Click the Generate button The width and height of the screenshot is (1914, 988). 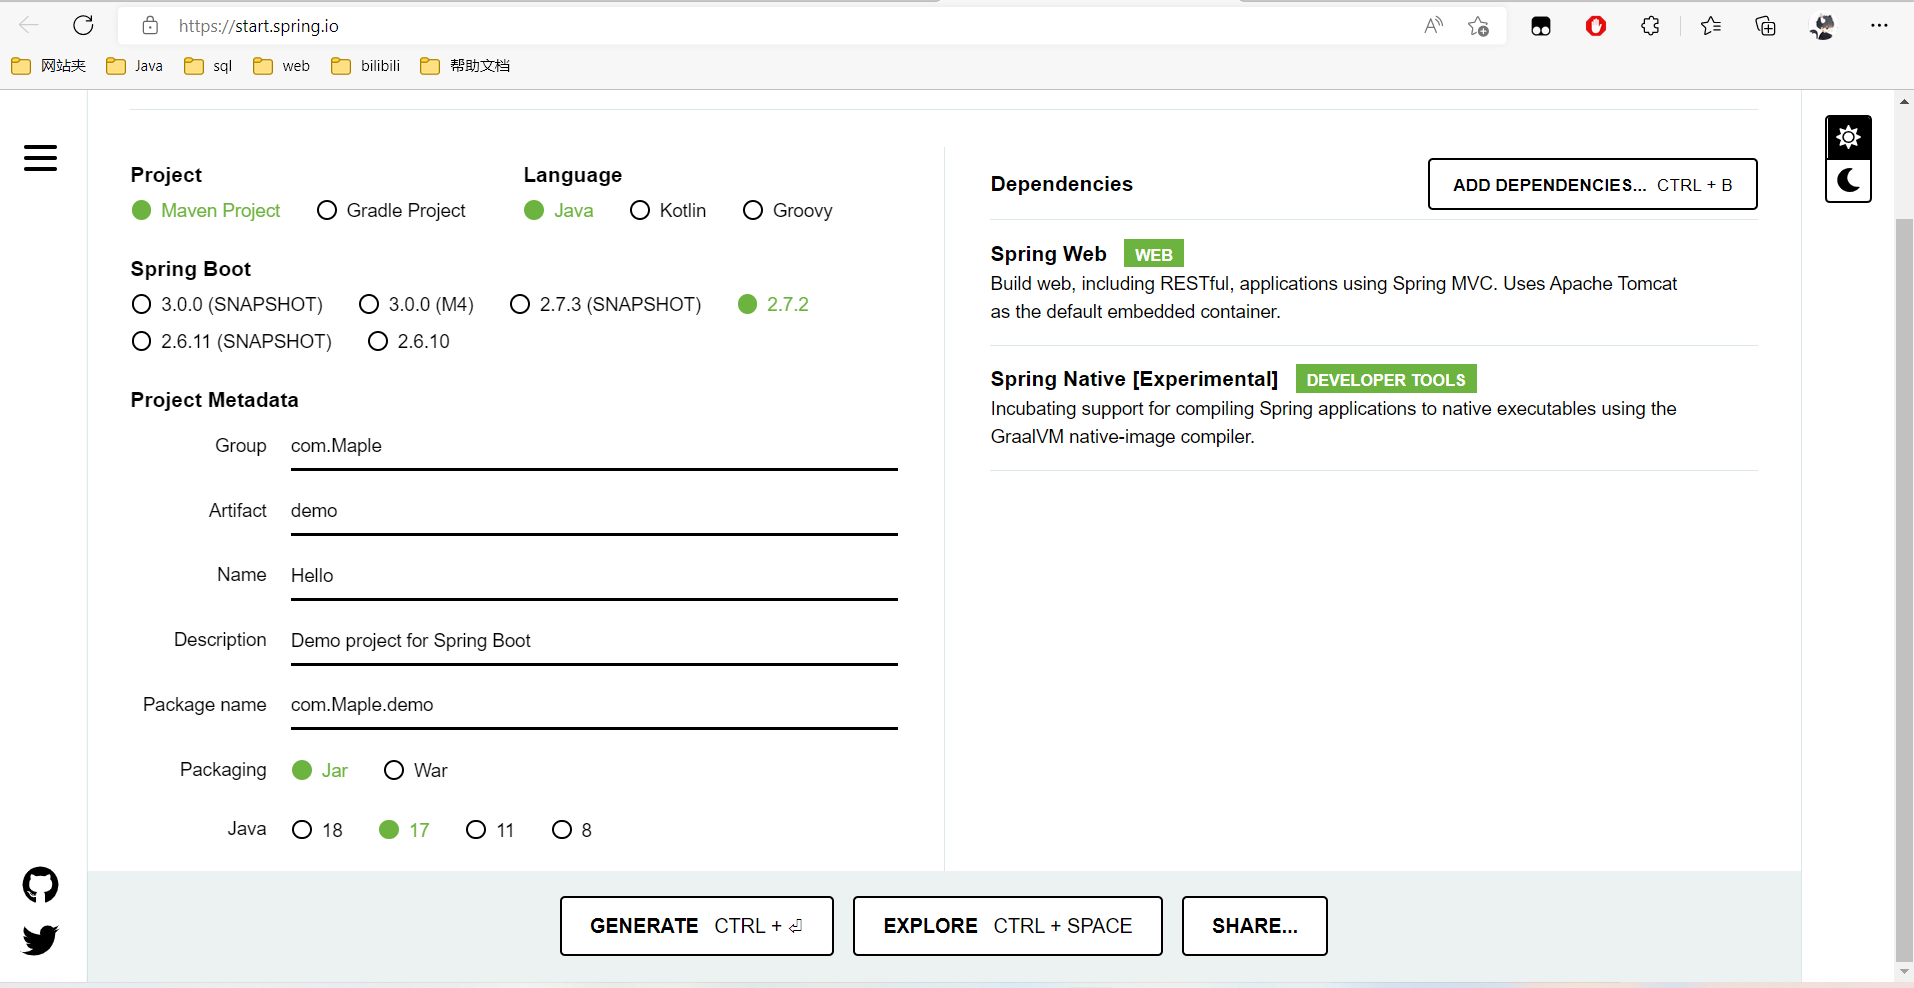pos(696,926)
